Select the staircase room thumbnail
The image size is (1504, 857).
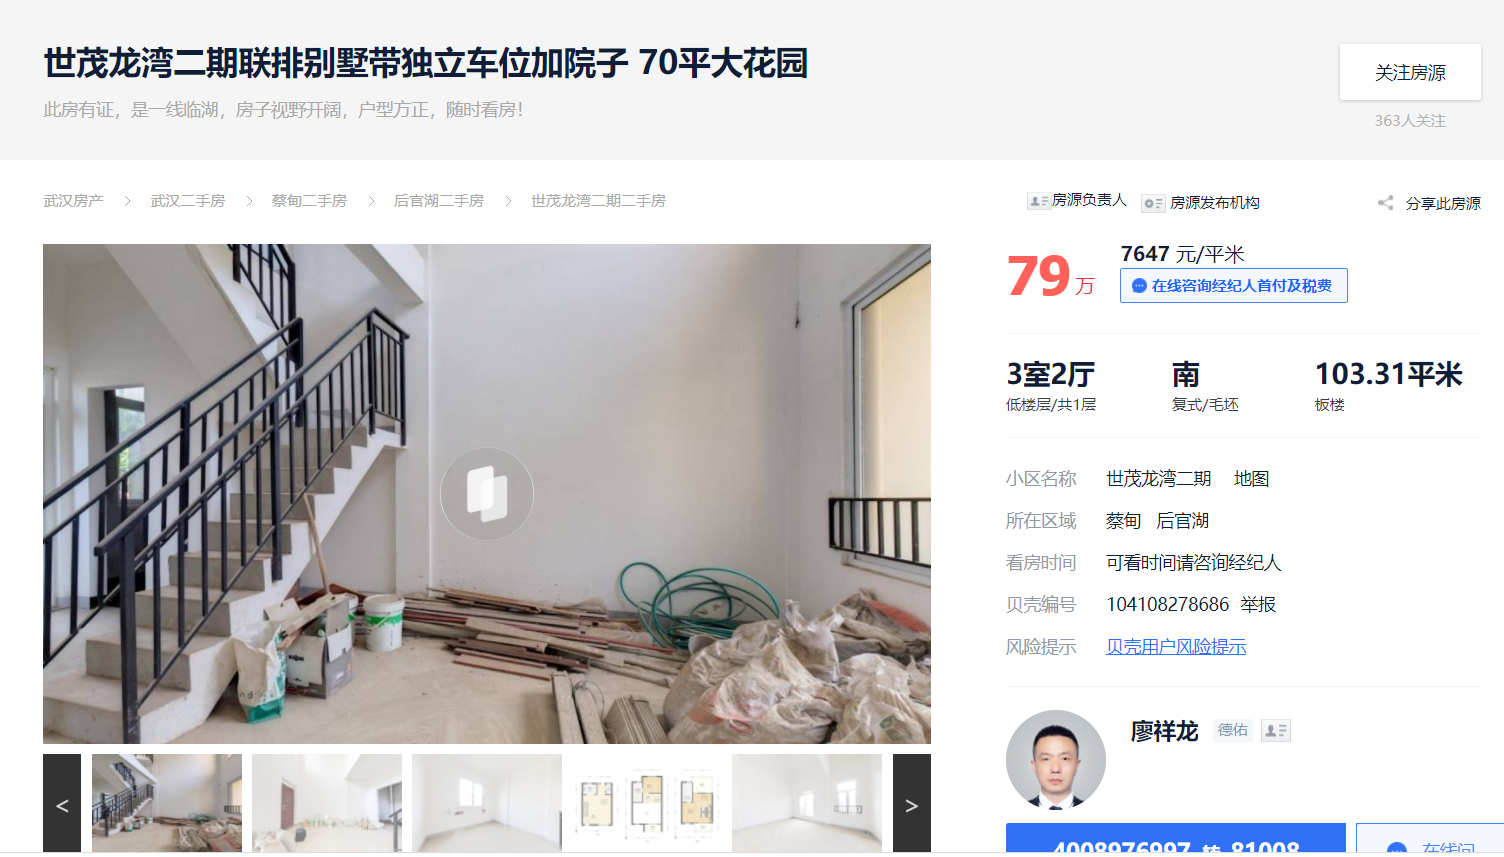[167, 803]
